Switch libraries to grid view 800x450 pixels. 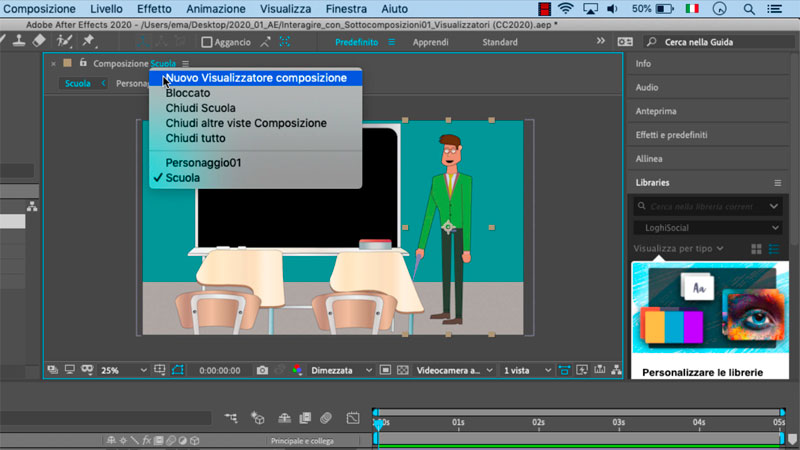pyautogui.click(x=756, y=249)
